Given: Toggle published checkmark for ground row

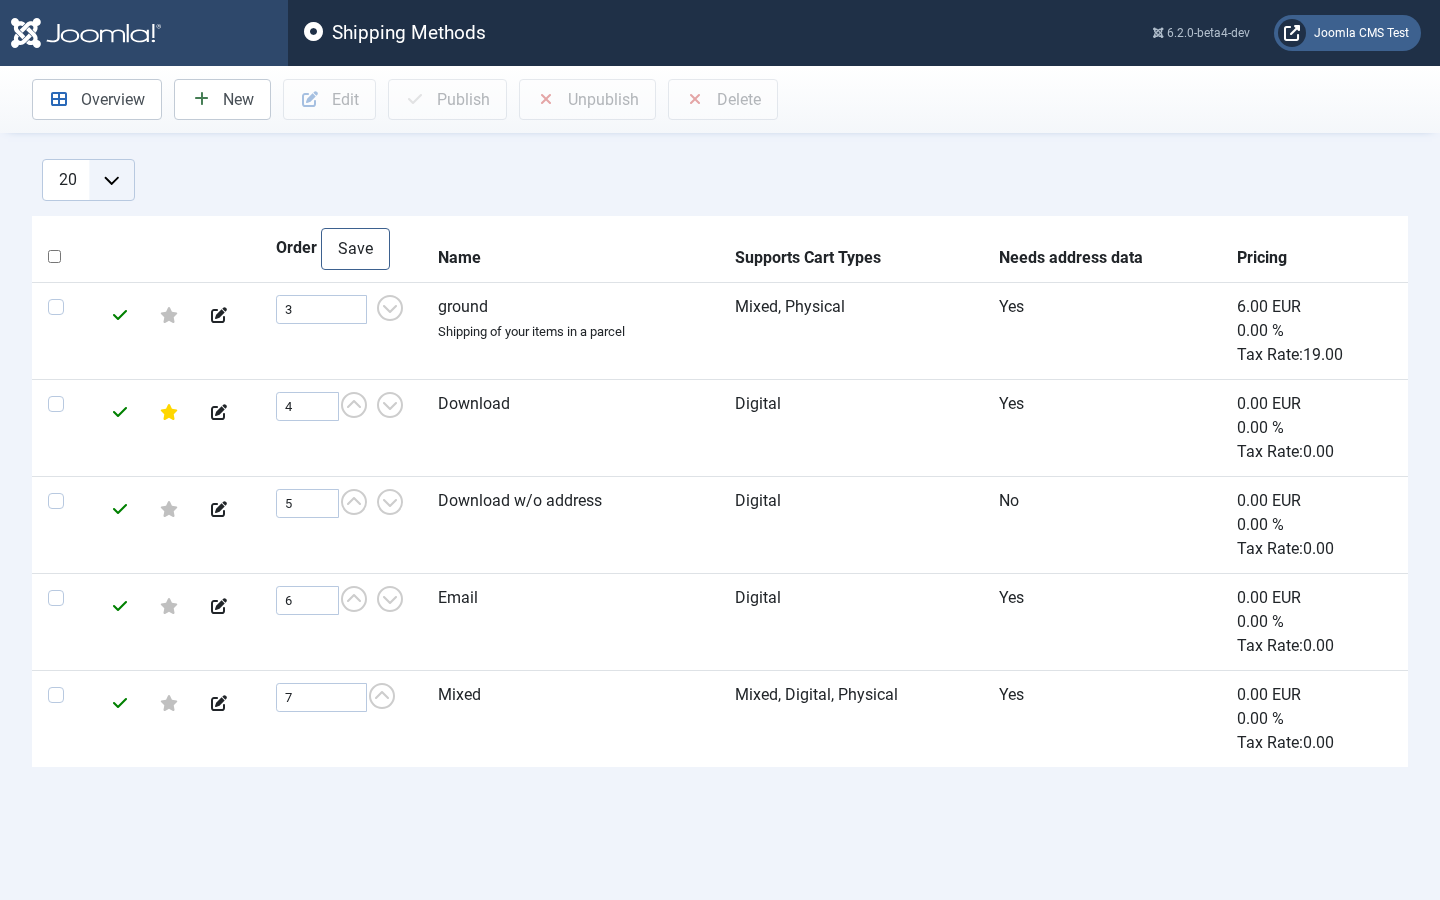Looking at the screenshot, I should 120,315.
